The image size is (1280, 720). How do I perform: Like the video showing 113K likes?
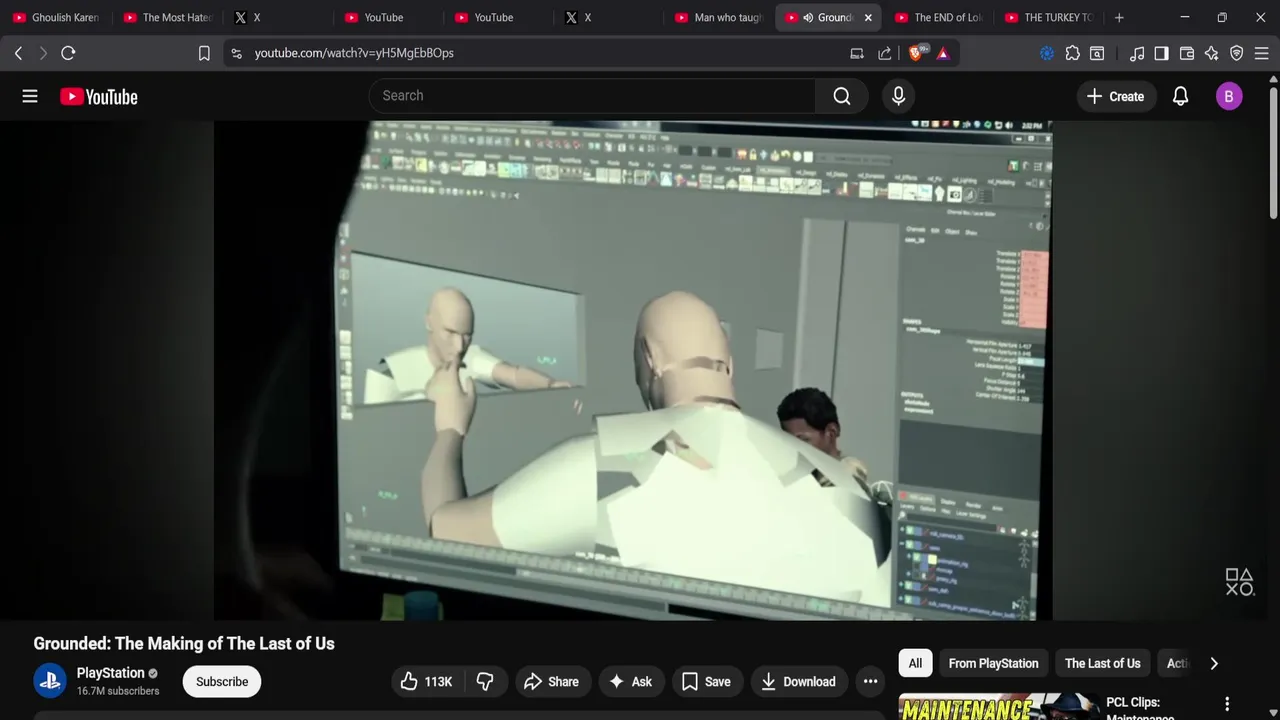click(426, 681)
